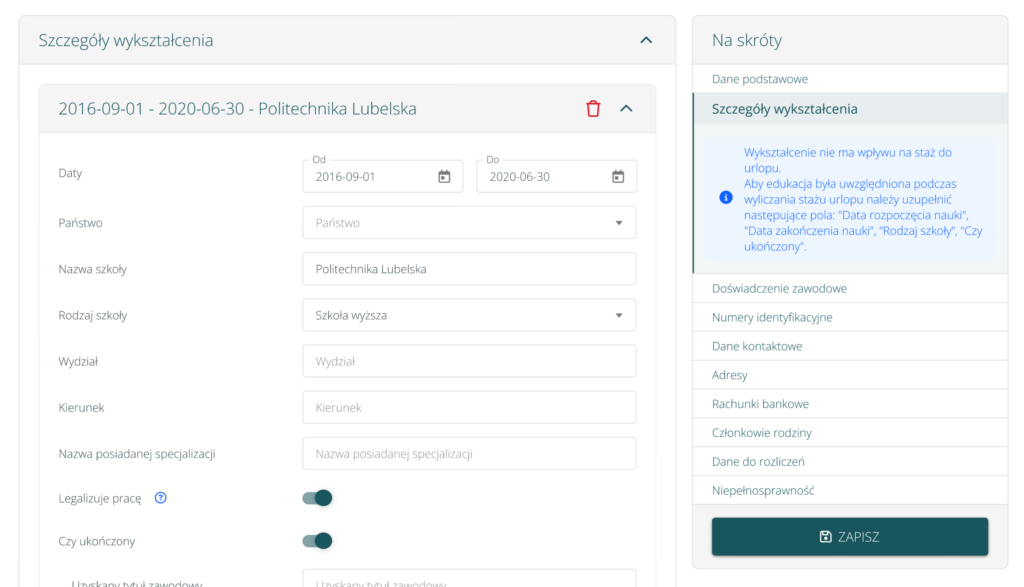Click the Nazwa szkoły input field
The image size is (1024, 587).
pyautogui.click(x=468, y=269)
